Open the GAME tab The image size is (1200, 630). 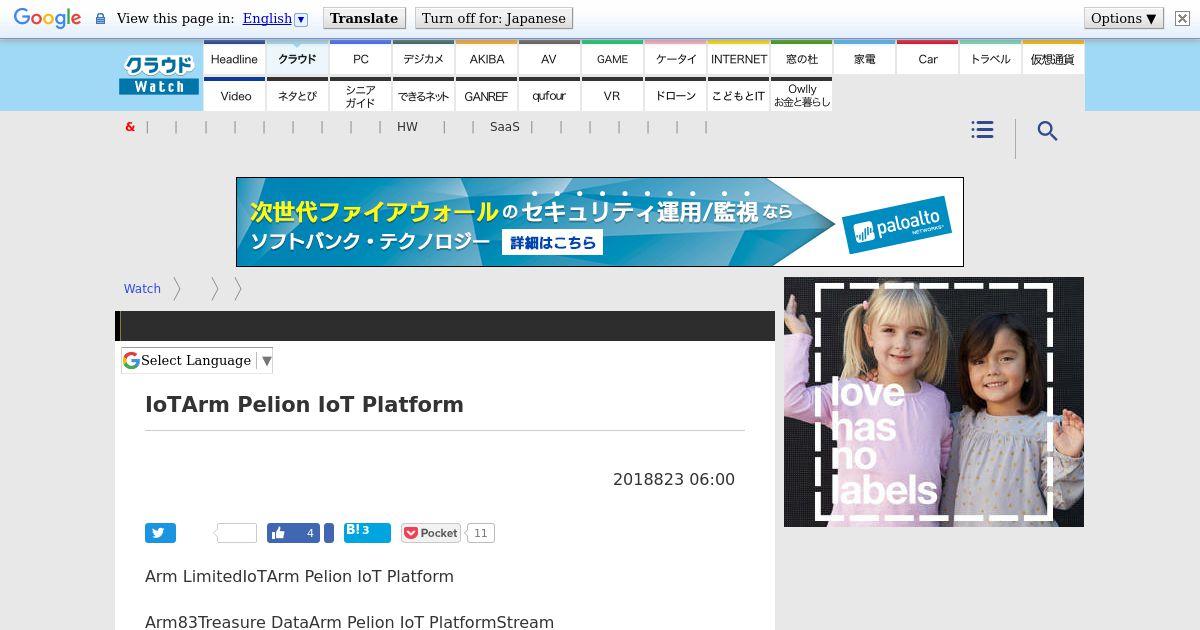[x=612, y=59]
